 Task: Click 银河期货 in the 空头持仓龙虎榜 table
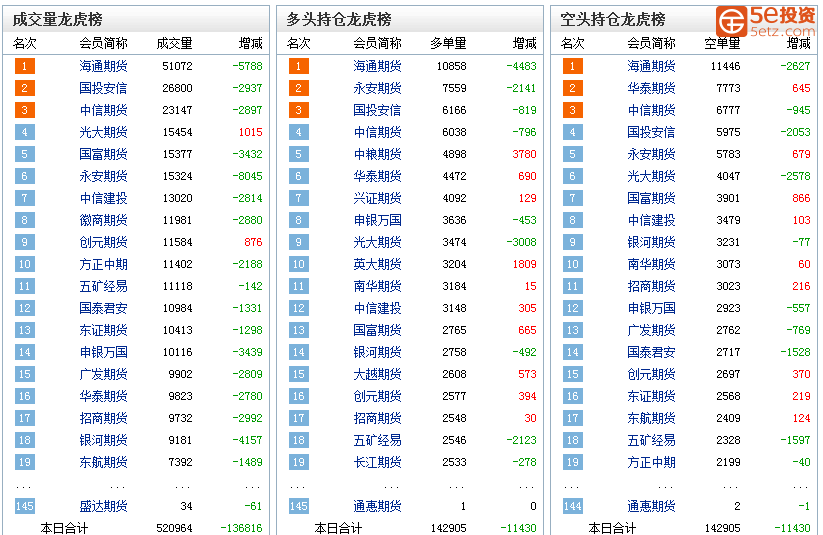tap(651, 242)
